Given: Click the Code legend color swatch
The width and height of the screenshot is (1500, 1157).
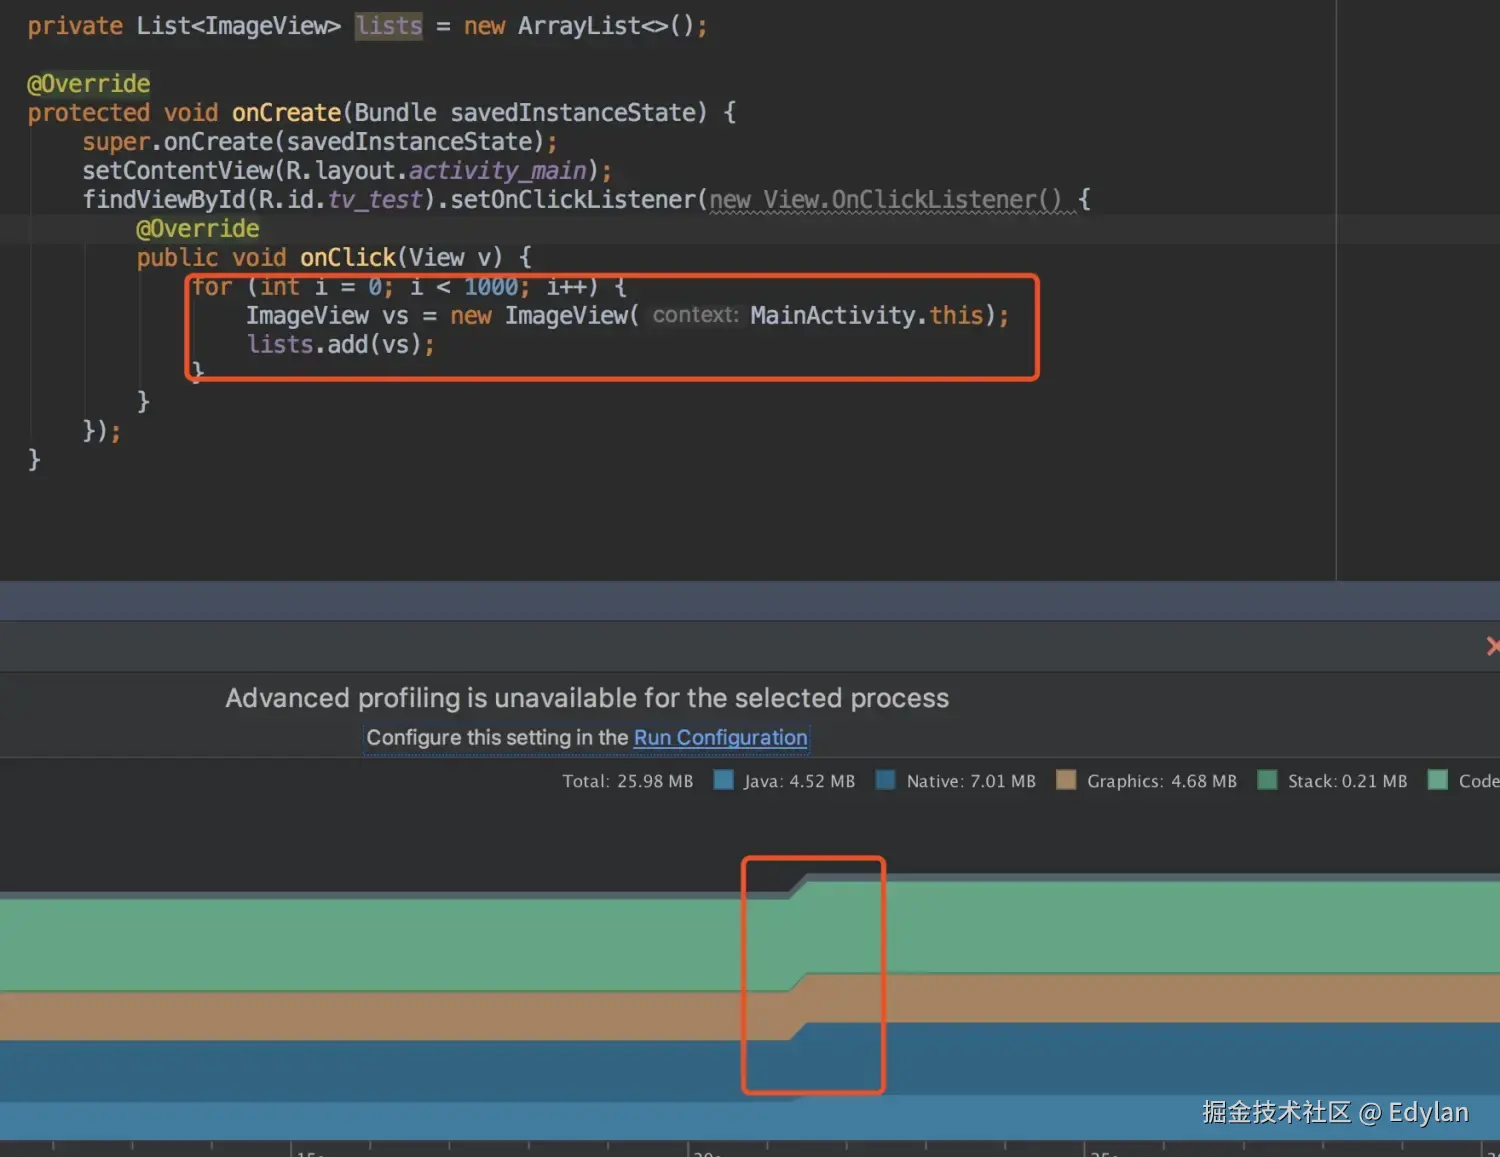Looking at the screenshot, I should click(x=1438, y=780).
